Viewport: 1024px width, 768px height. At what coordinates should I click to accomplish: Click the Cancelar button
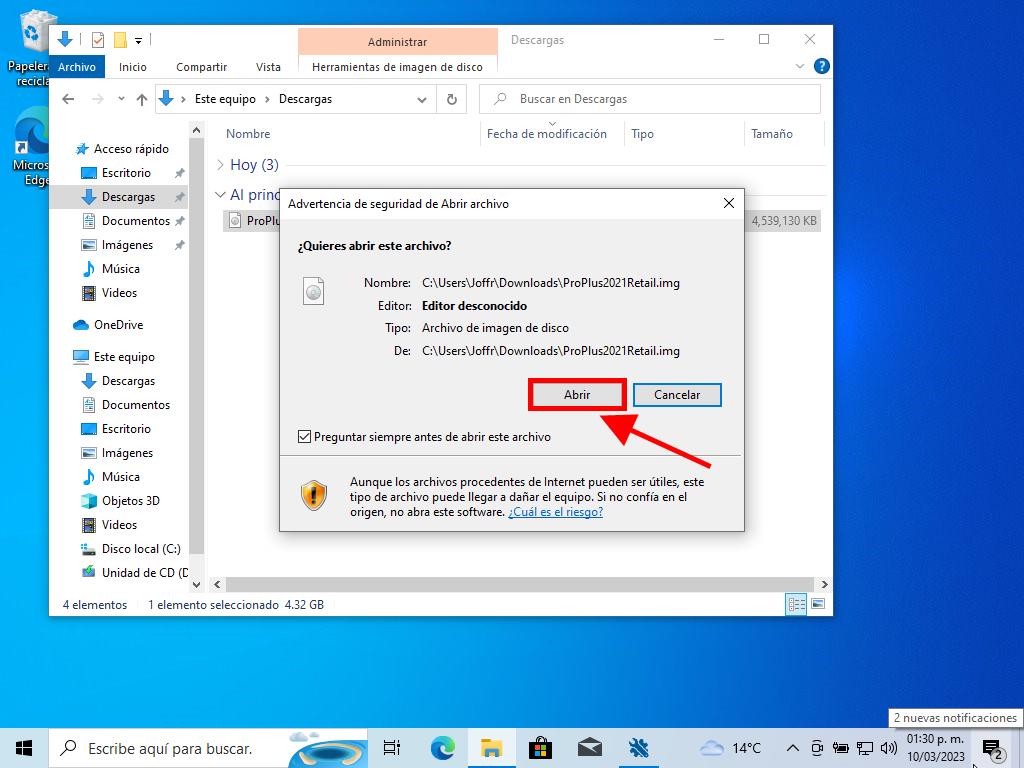(677, 395)
